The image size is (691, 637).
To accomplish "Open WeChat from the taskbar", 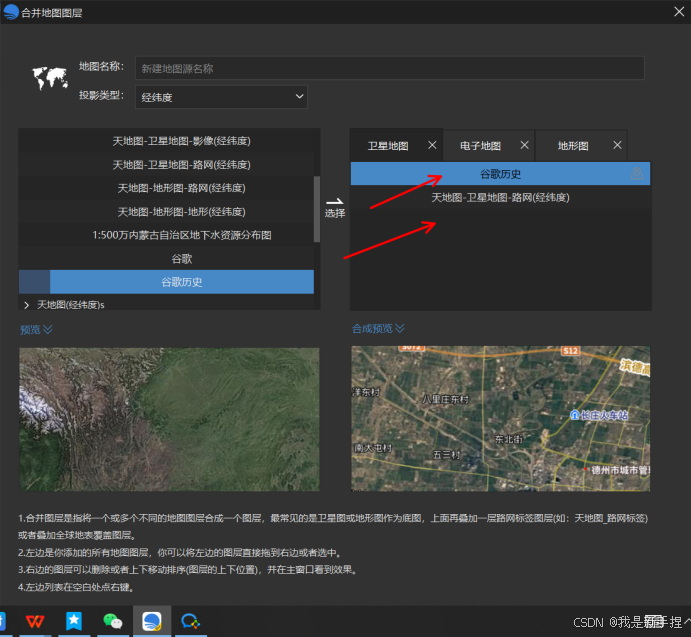I will (112, 621).
